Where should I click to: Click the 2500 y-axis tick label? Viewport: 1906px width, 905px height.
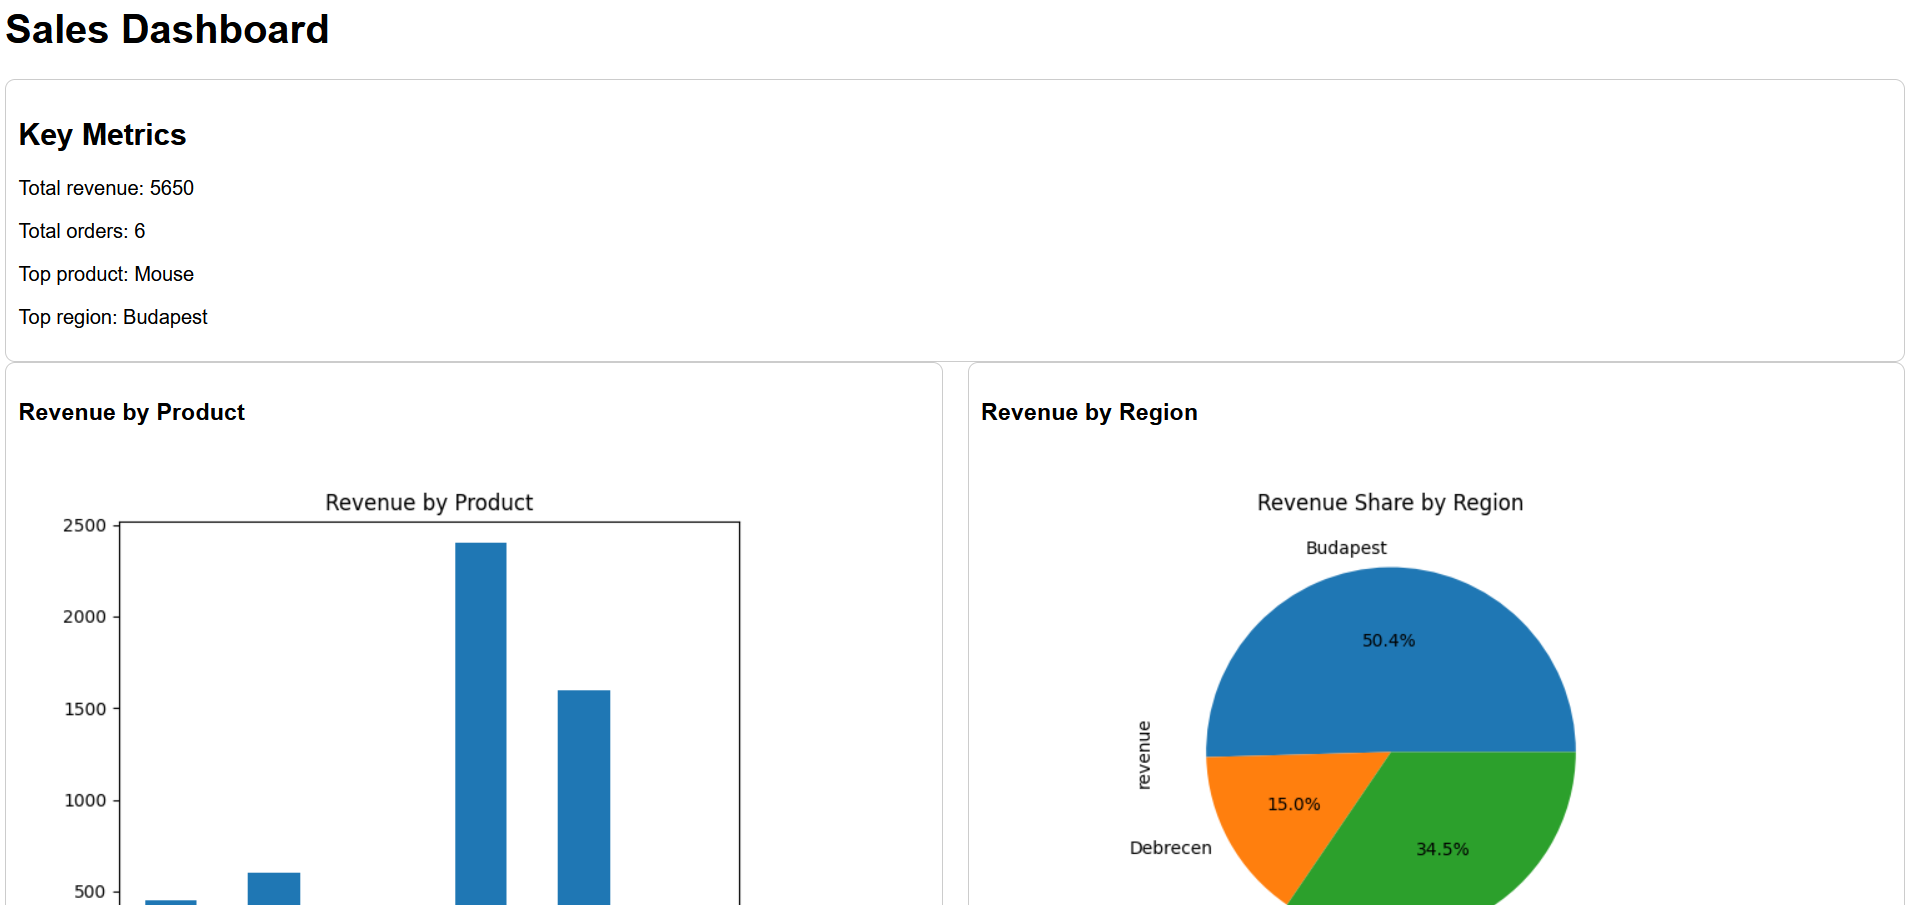coord(84,526)
